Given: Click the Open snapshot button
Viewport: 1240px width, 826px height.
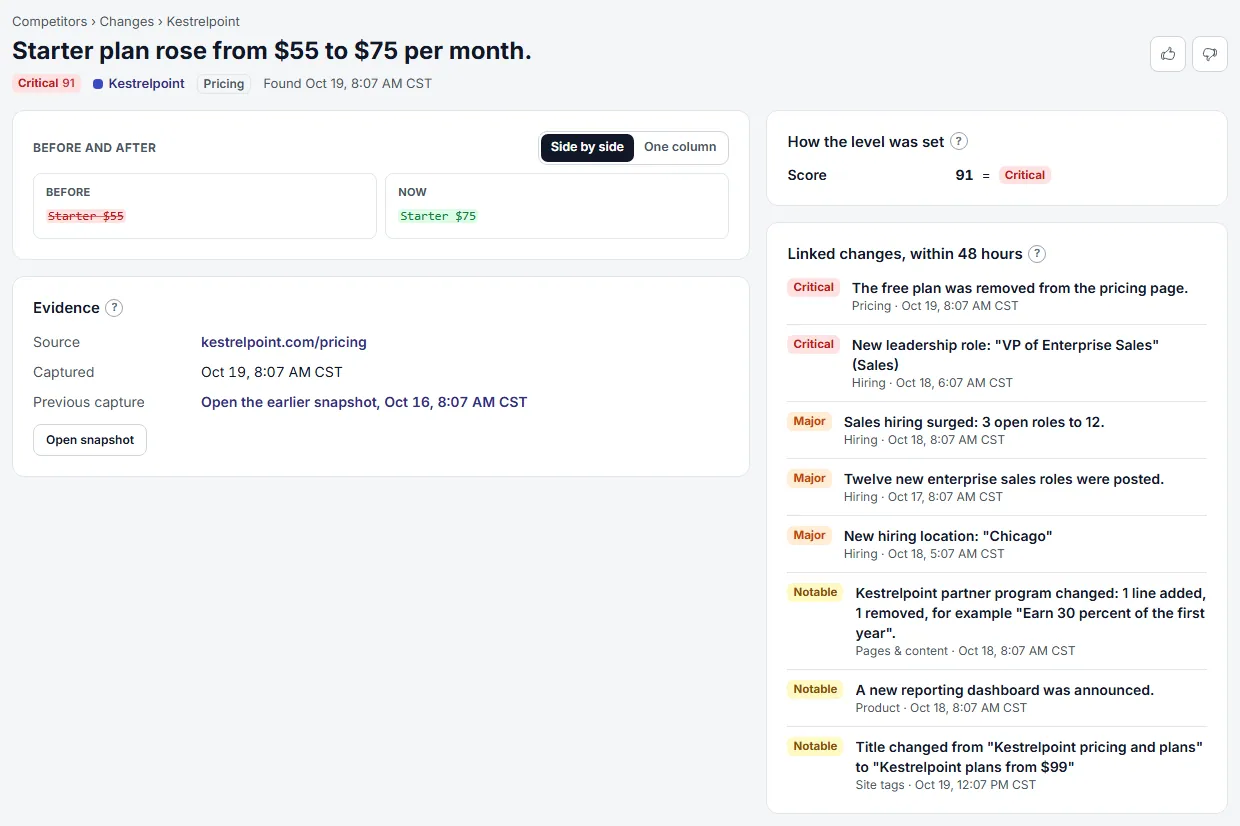Looking at the screenshot, I should click(90, 440).
